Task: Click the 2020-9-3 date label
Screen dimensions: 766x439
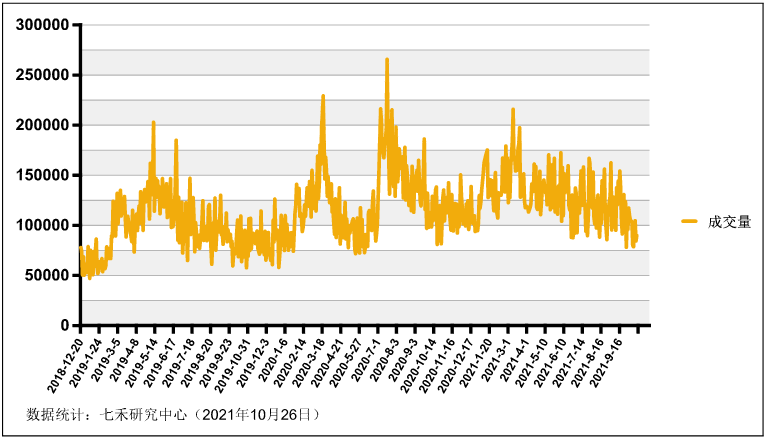Action: (x=404, y=359)
